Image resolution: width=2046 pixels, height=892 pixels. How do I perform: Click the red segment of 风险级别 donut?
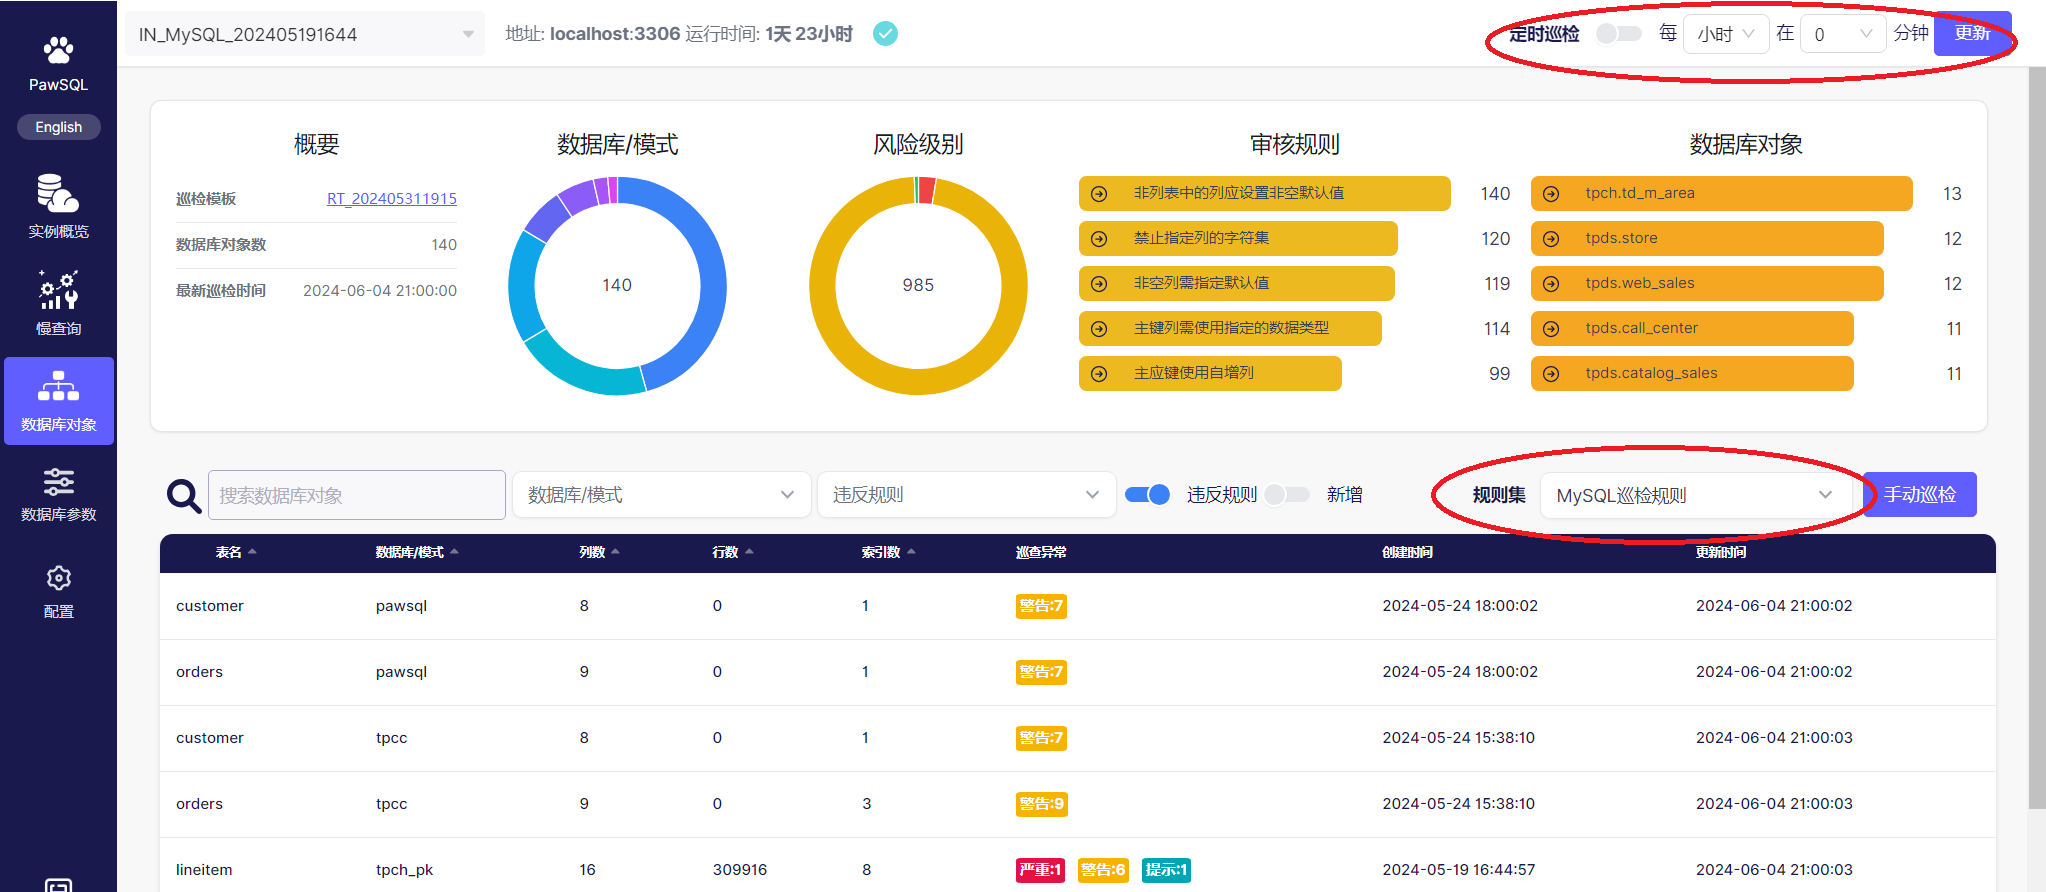point(927,190)
